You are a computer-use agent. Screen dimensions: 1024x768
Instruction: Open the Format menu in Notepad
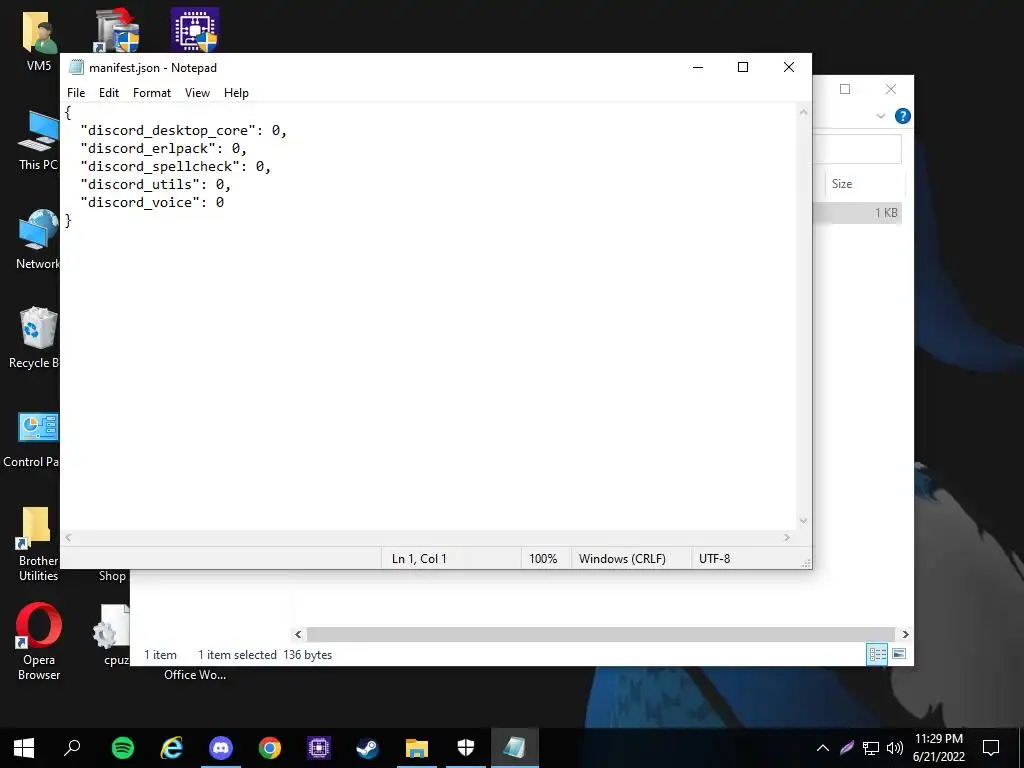point(152,93)
